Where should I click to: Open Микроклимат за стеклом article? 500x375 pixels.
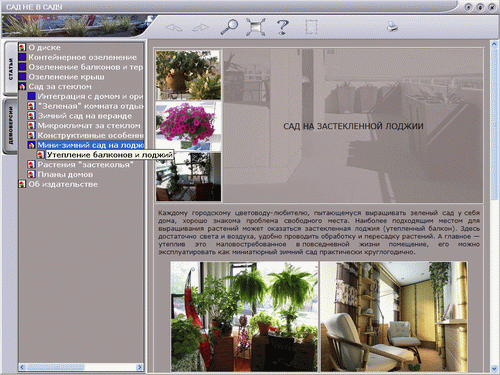click(89, 126)
